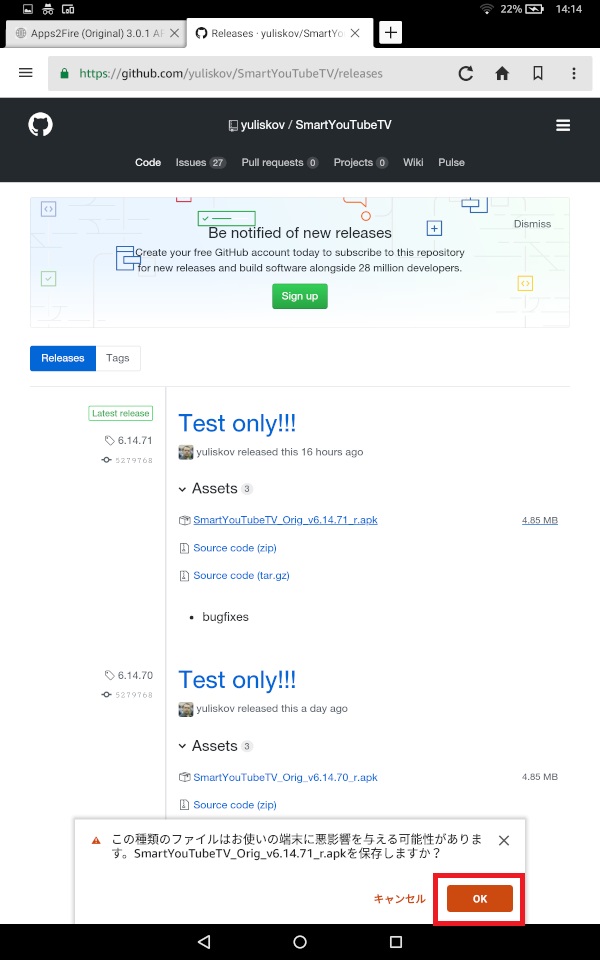600x960 pixels.
Task: Download Source code (tar.gz) for 6.14.71
Action: tap(241, 576)
